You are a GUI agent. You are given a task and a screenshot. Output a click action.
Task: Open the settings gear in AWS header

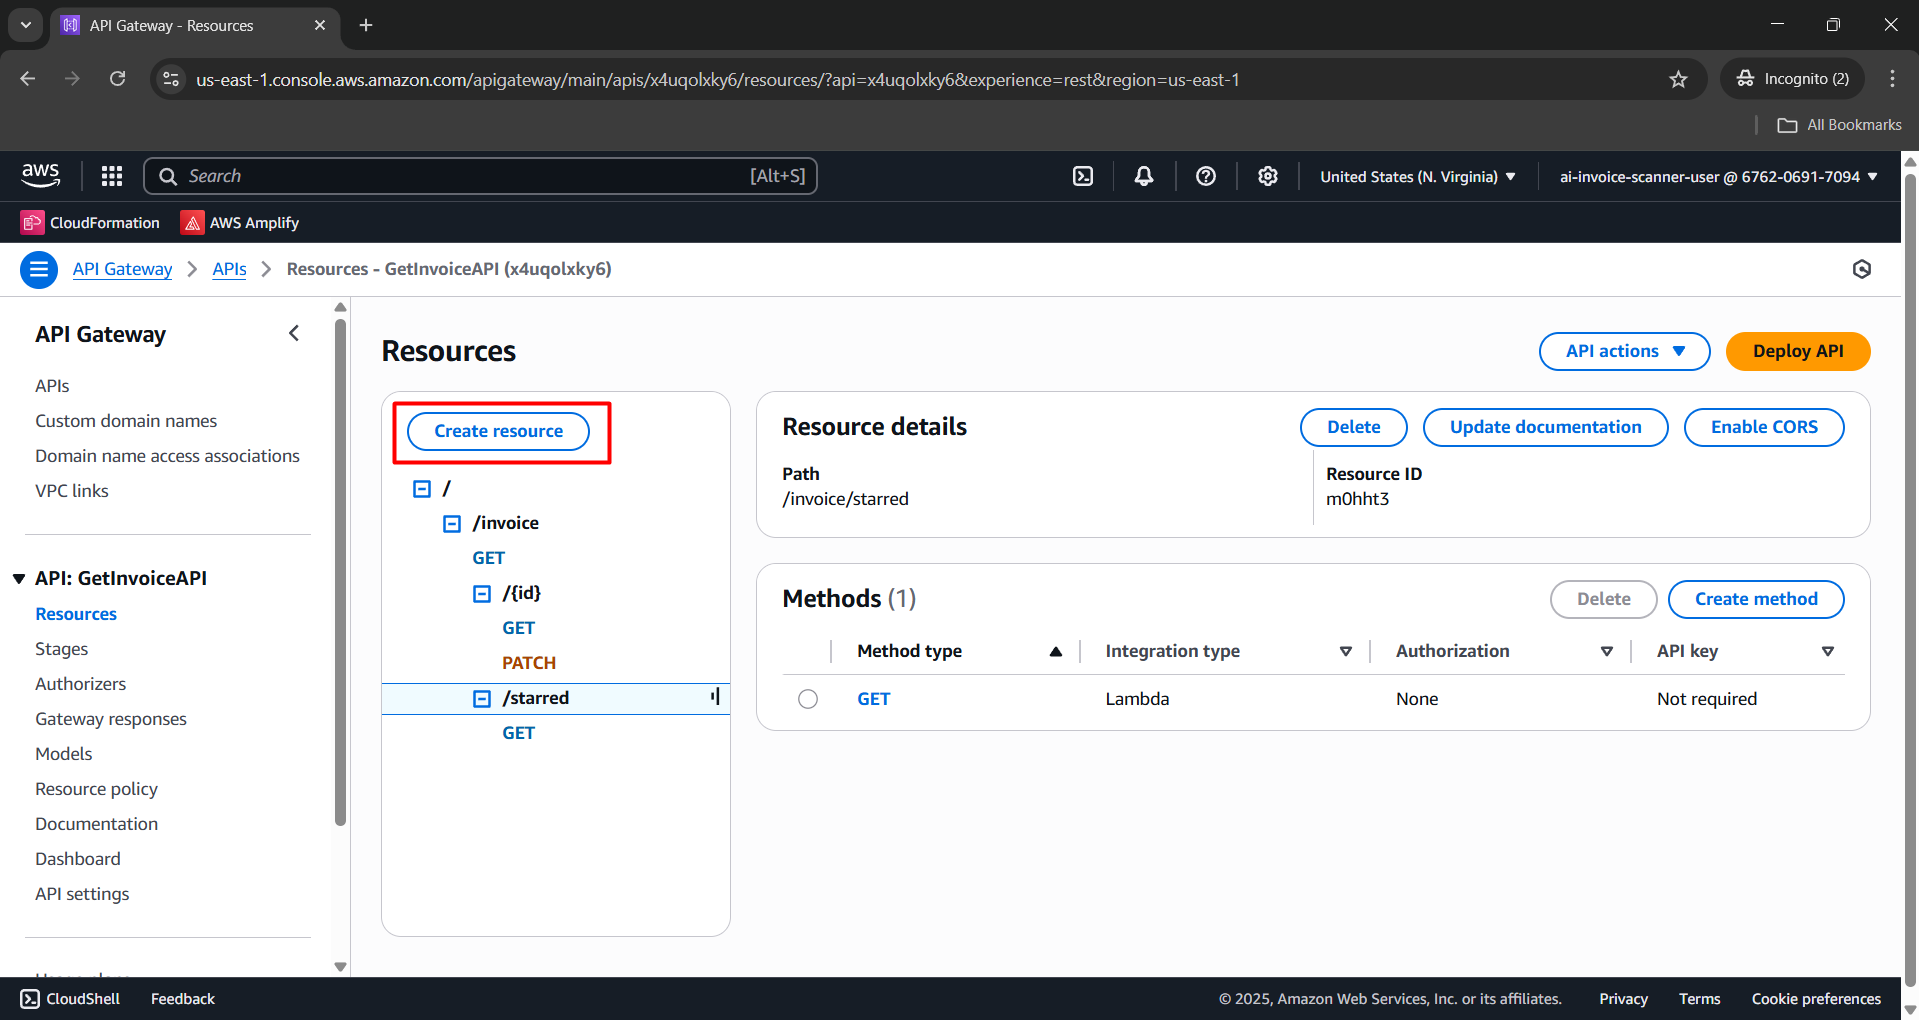tap(1268, 176)
